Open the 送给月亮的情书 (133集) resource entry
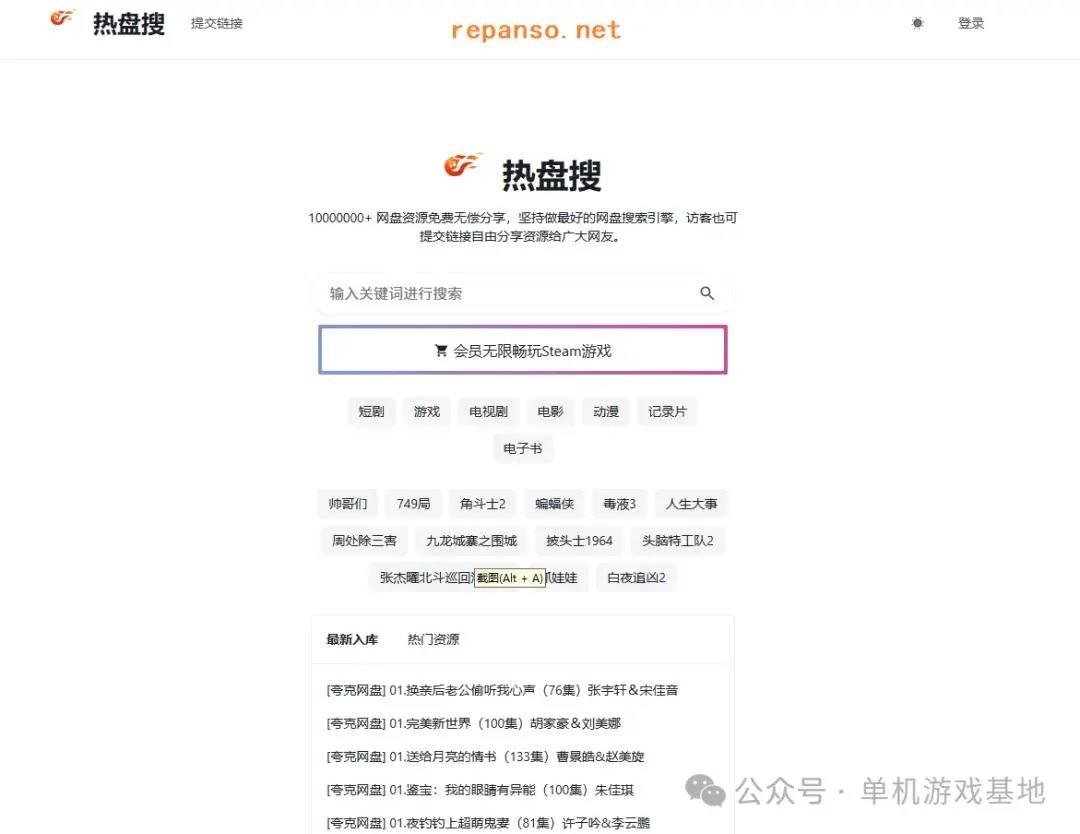1080x834 pixels. pyautogui.click(x=485, y=756)
